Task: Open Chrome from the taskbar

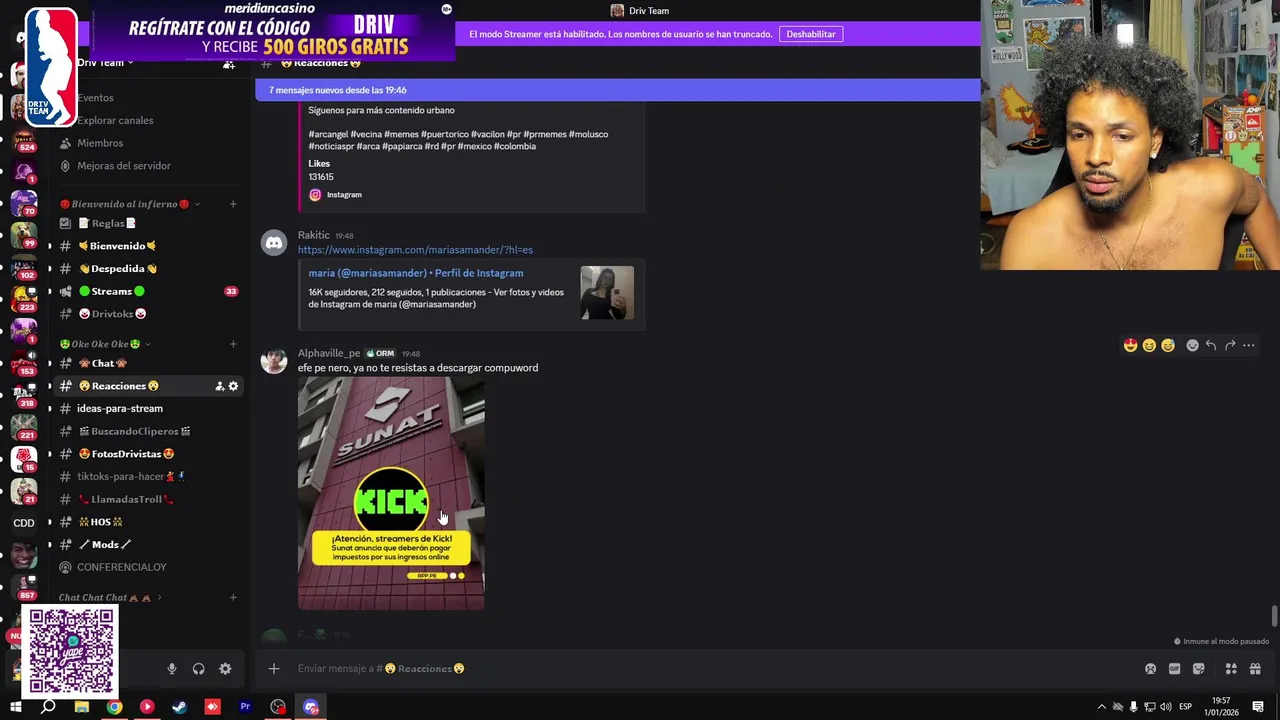Action: pos(114,707)
